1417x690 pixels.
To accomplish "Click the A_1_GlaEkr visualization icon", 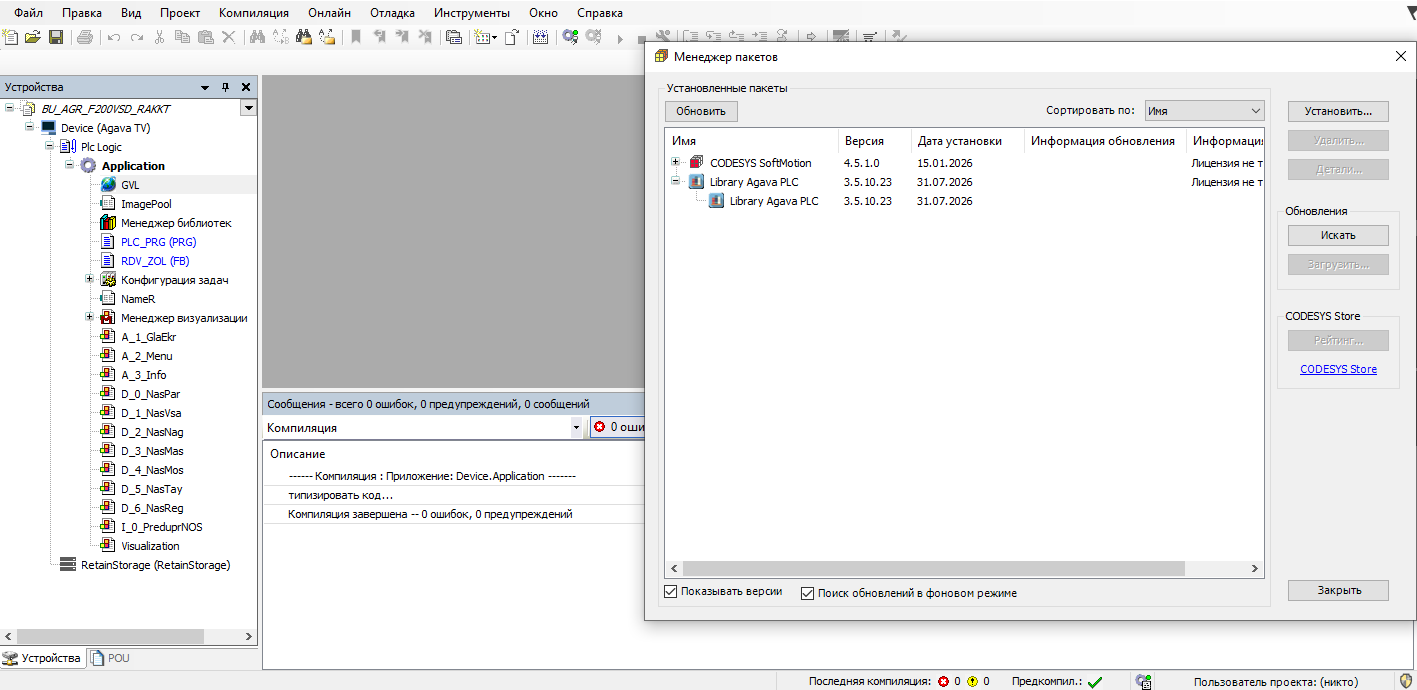I will (108, 337).
